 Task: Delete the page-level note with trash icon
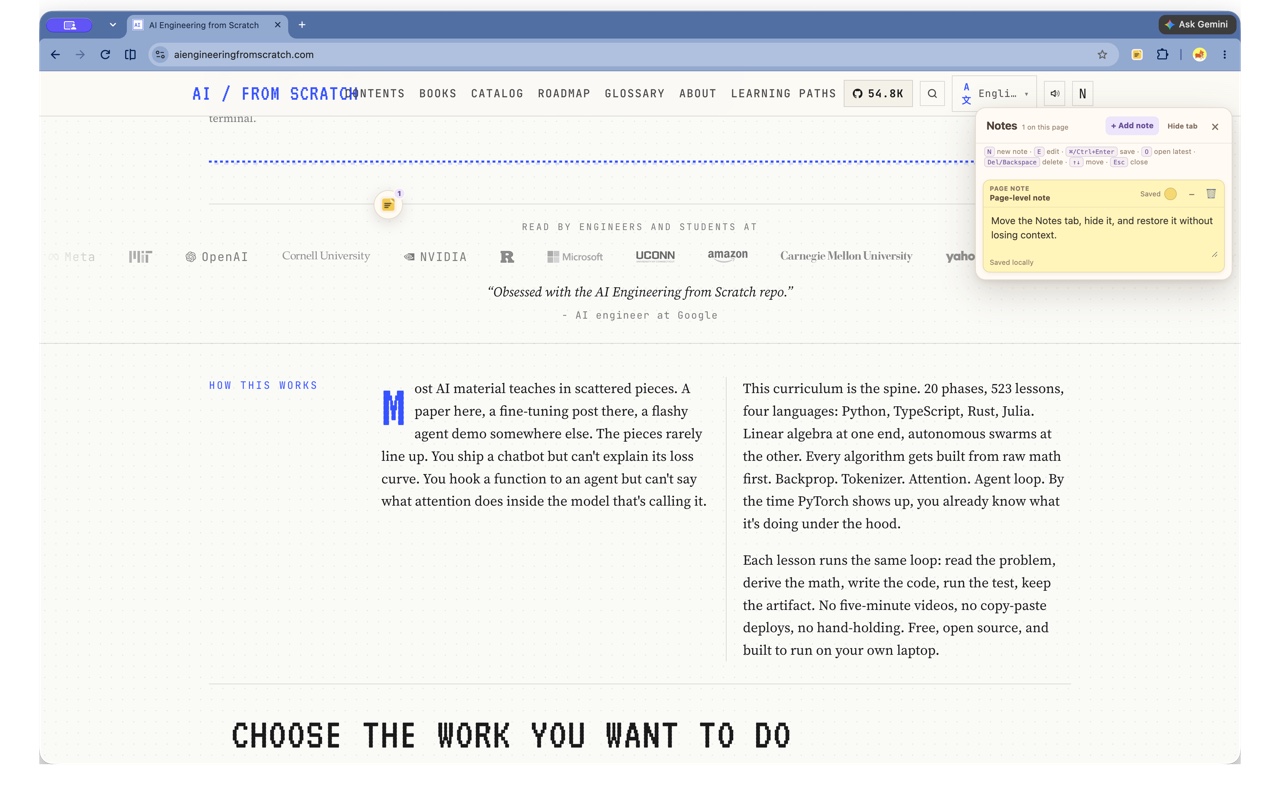[x=1211, y=194]
